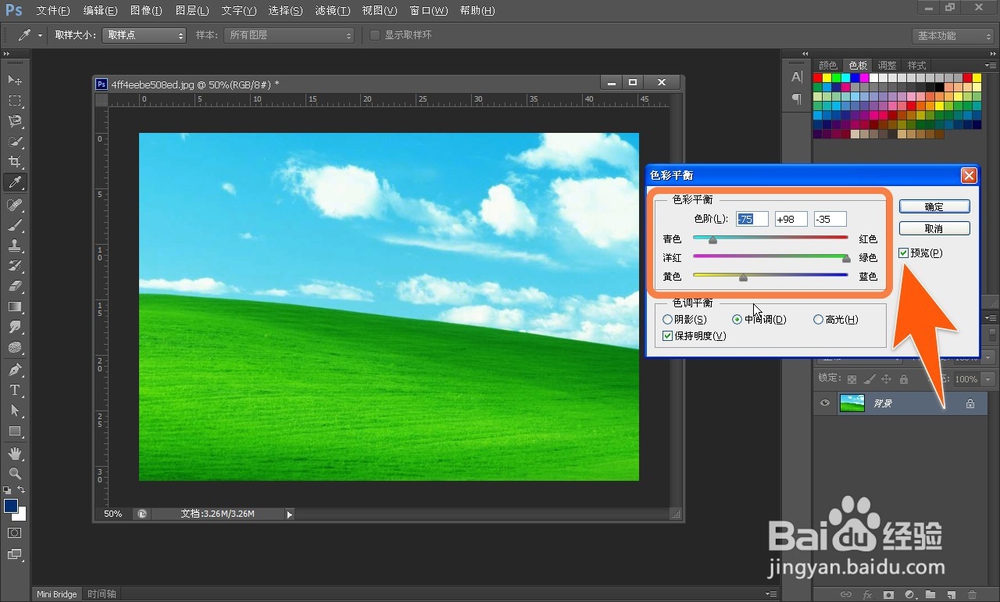Image resolution: width=1000 pixels, height=602 pixels.
Task: Open the 图像 menu
Action: (x=146, y=11)
